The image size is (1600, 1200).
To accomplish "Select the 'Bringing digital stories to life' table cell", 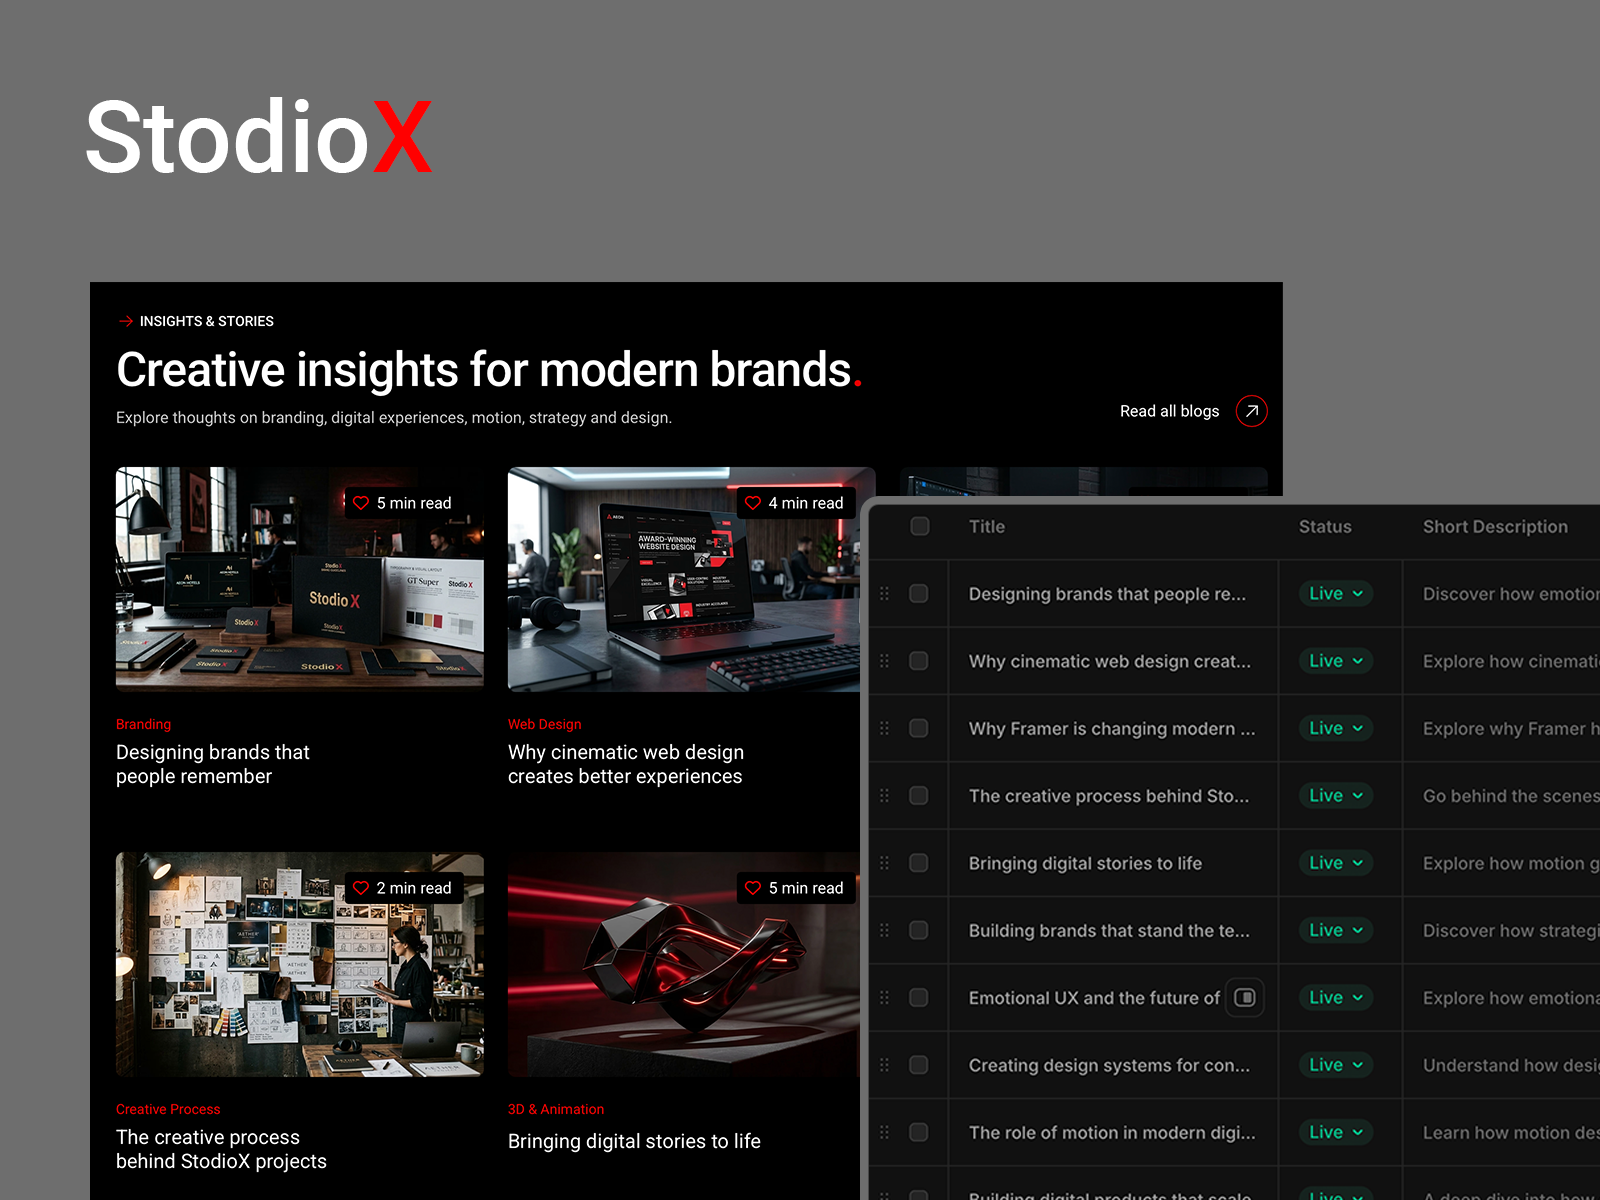I will pyautogui.click(x=1112, y=863).
